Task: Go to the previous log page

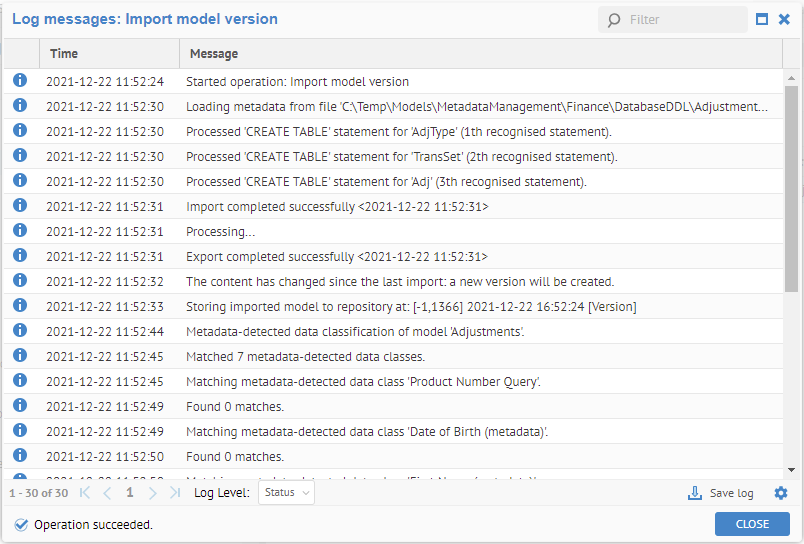Action: [x=107, y=493]
